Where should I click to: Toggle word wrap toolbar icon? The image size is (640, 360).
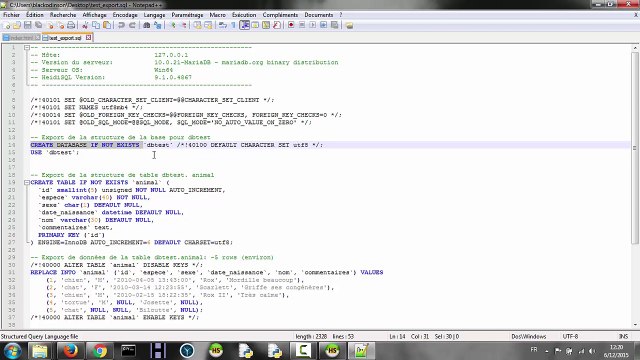(x=222, y=25)
